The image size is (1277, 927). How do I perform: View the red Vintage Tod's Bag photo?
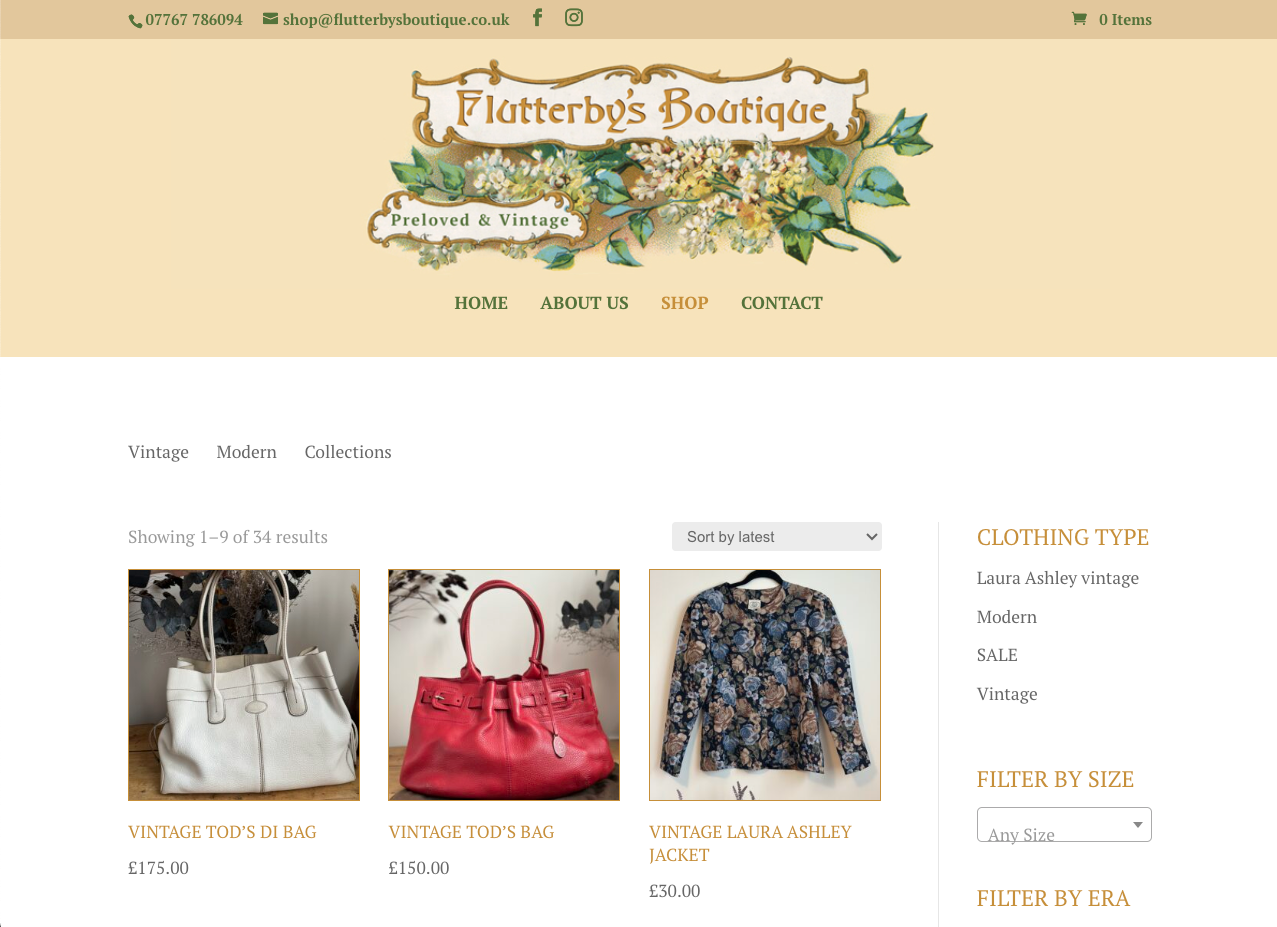tap(504, 685)
